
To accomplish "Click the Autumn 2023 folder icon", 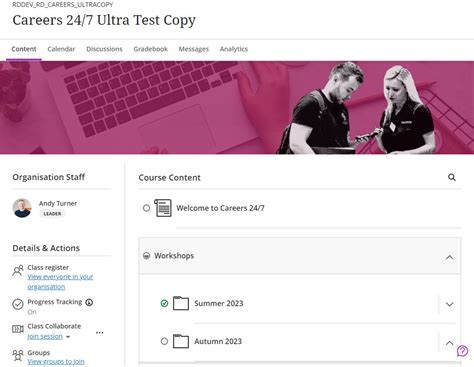I will pyautogui.click(x=181, y=341).
